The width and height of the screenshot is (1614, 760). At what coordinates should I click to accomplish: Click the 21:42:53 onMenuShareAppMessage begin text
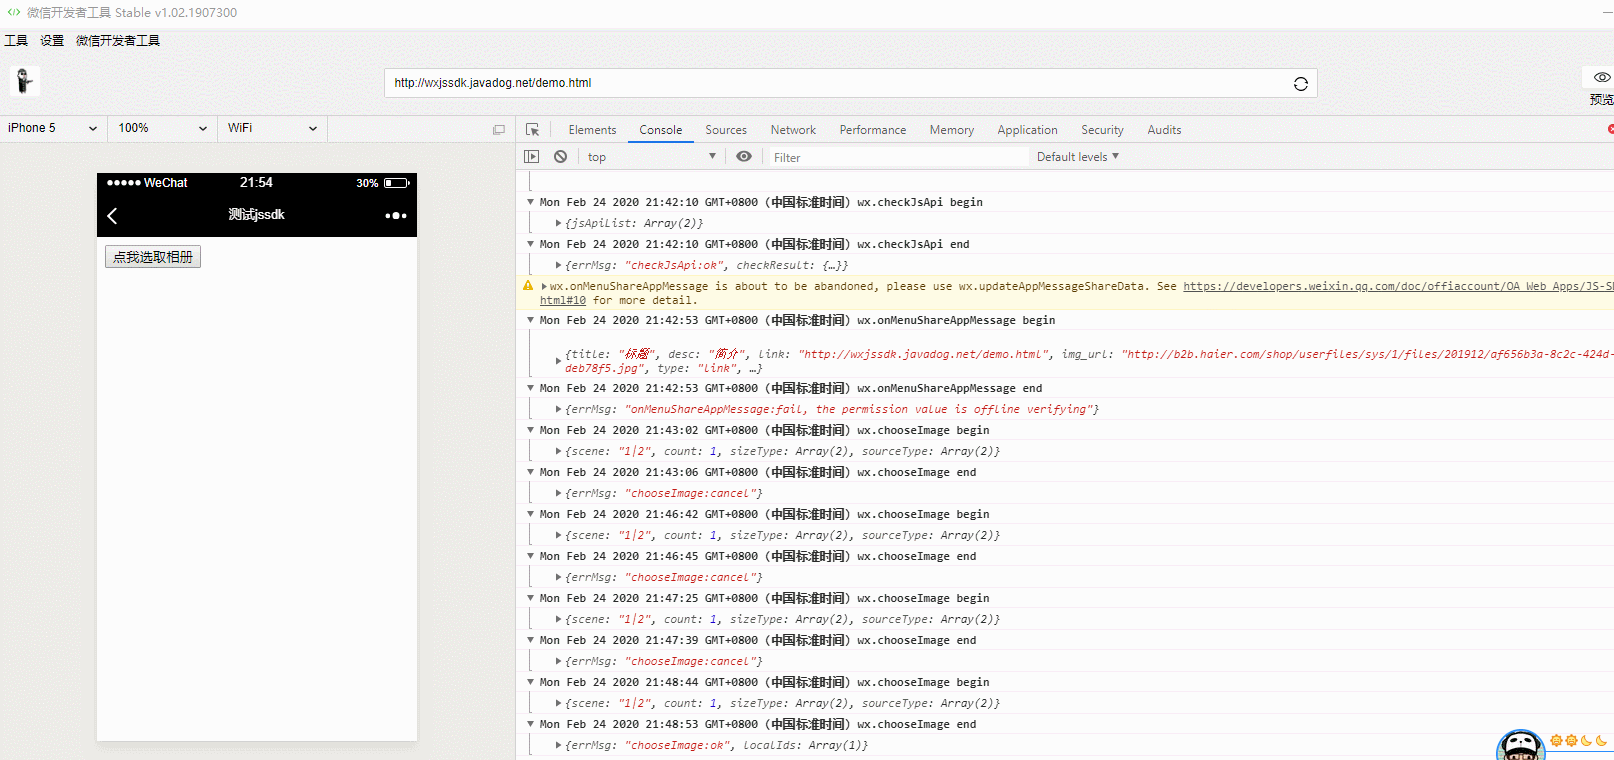click(x=797, y=320)
